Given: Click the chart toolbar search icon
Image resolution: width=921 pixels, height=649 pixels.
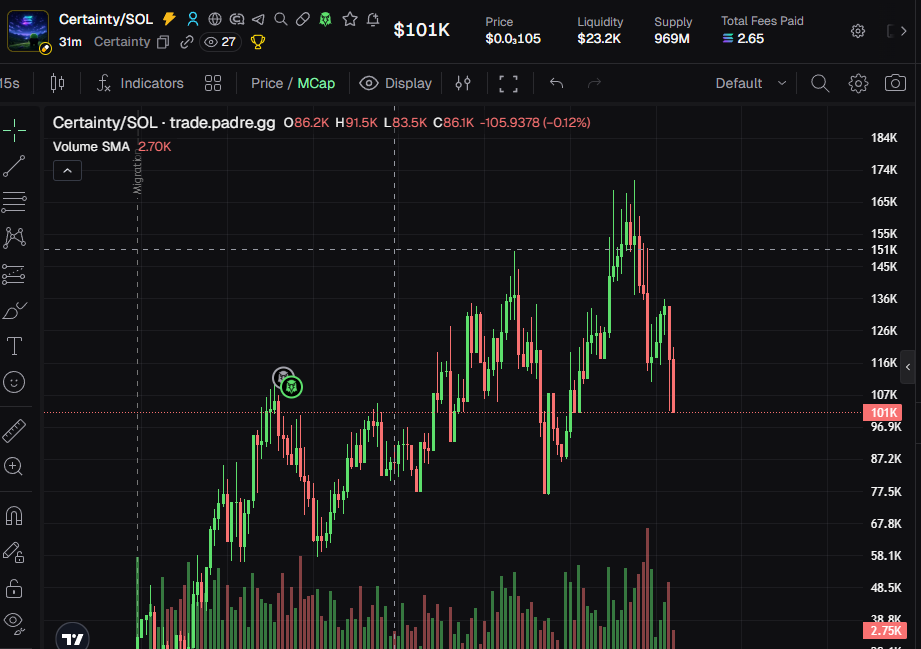Looking at the screenshot, I should click(x=820, y=83).
